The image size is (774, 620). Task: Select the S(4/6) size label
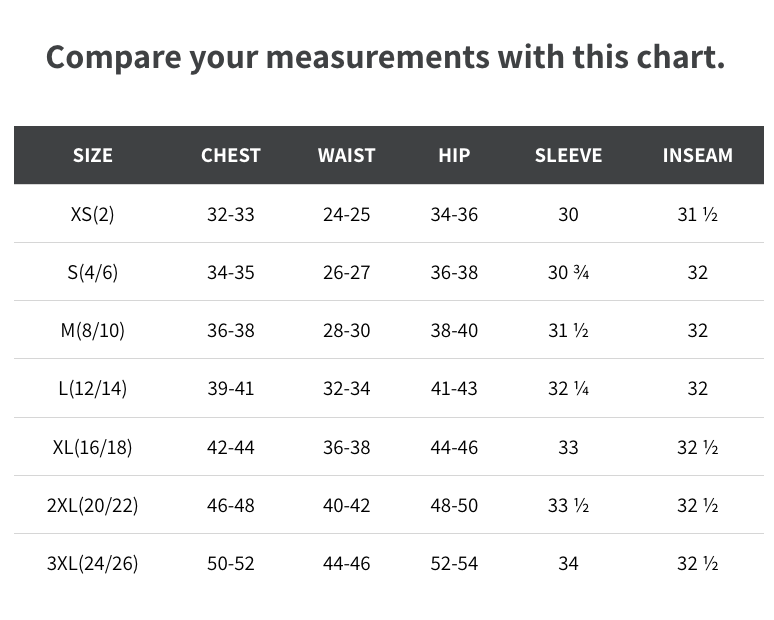[x=92, y=272]
